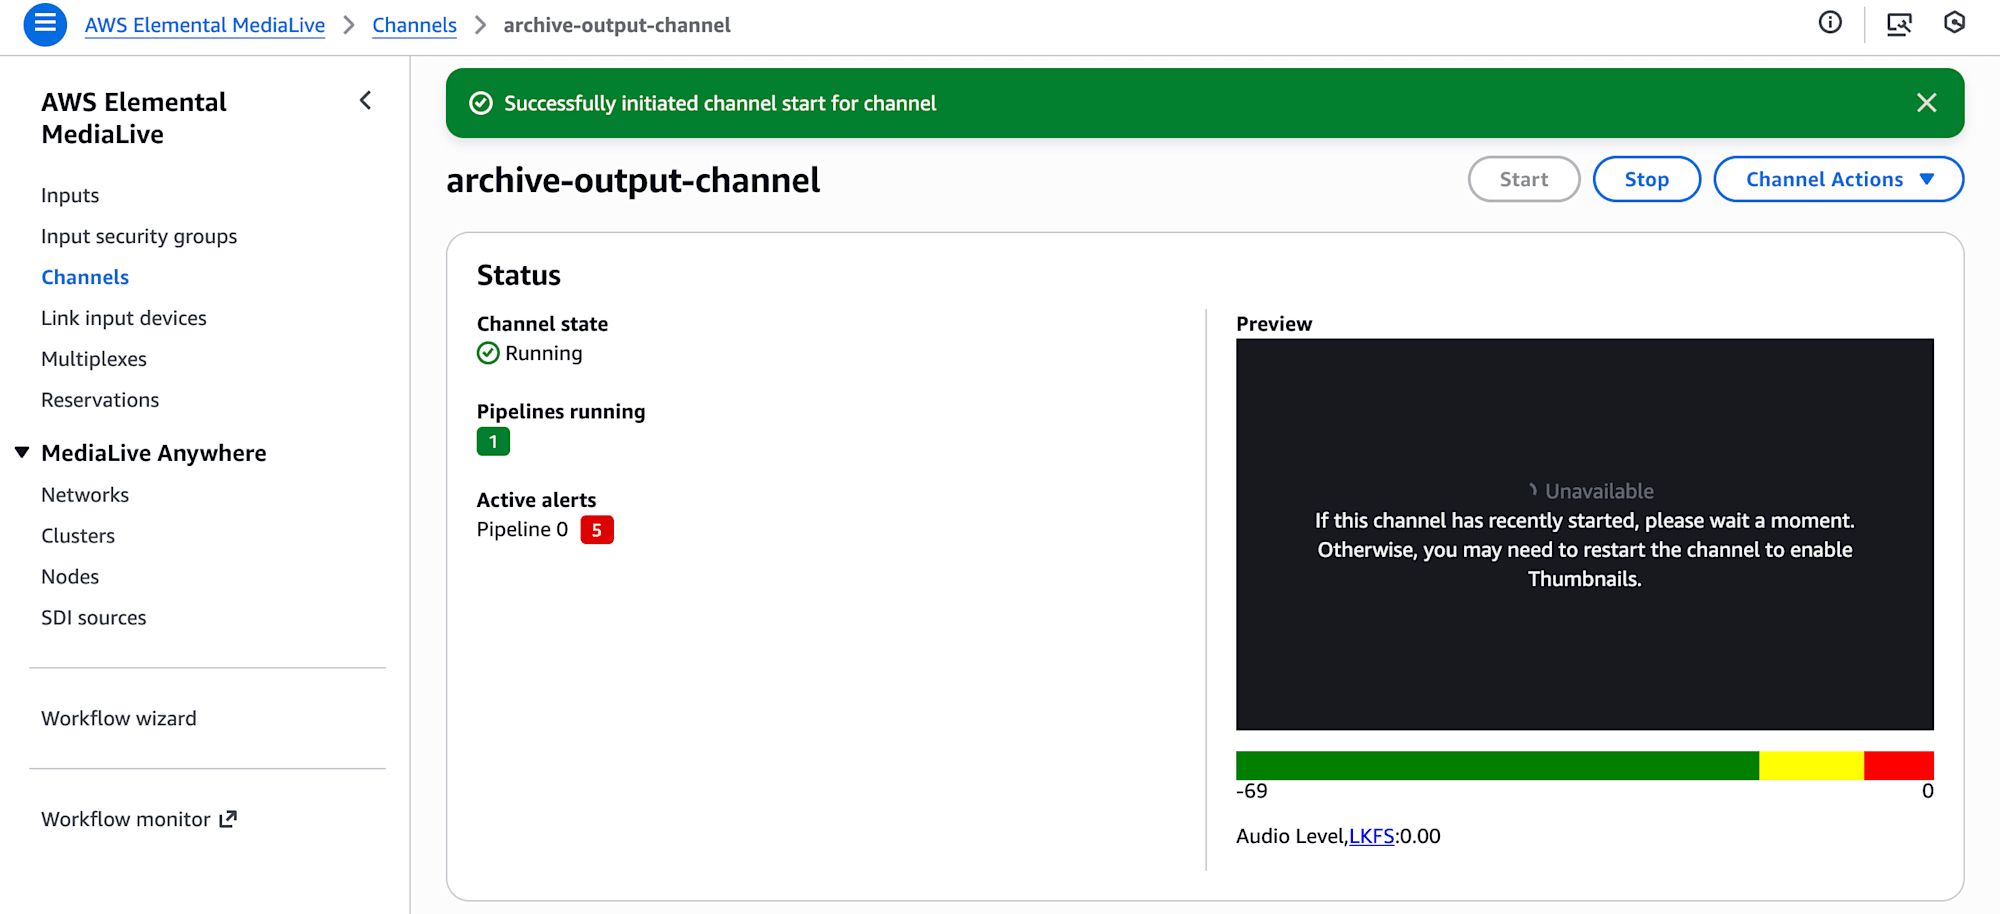The width and height of the screenshot is (2000, 914).
Task: Dismiss the success notification banner
Action: click(x=1927, y=103)
